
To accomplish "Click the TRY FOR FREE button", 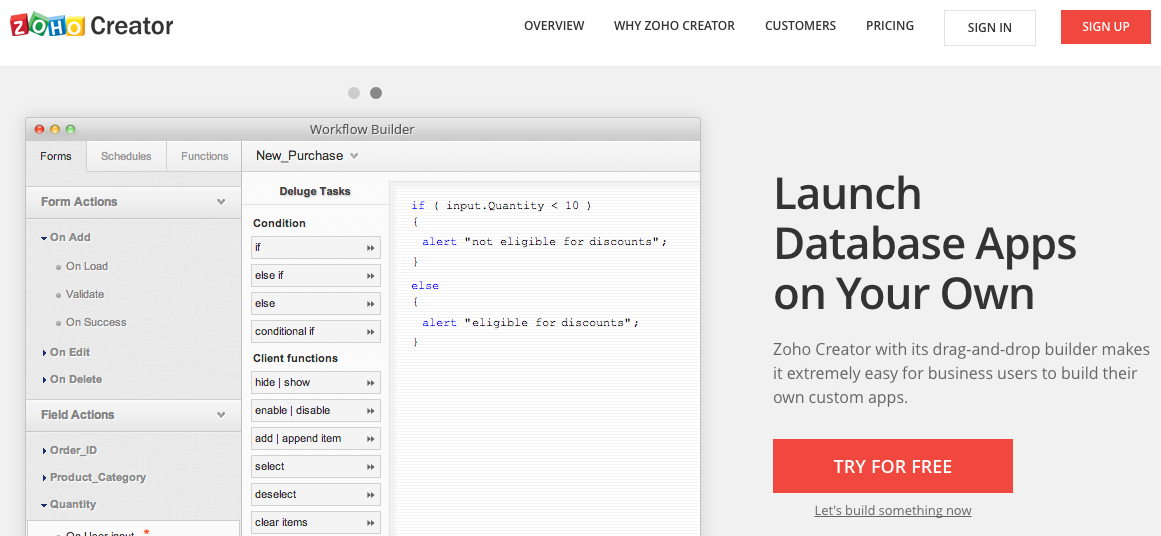I will click(x=892, y=466).
